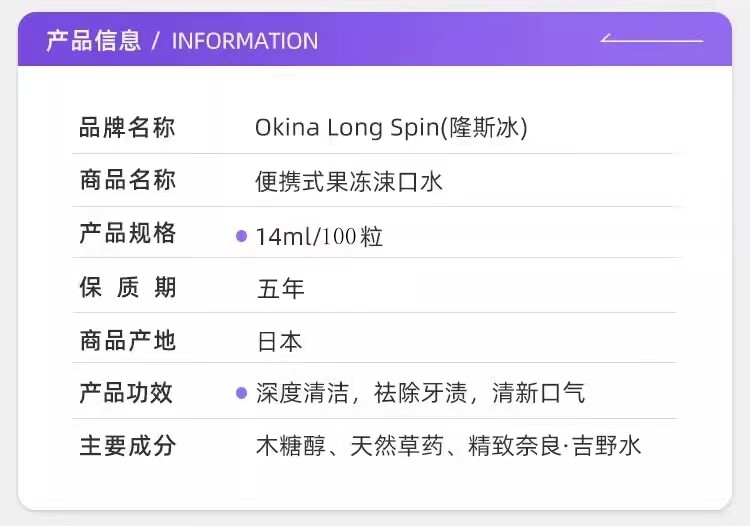Click the 产品信息 / INFORMATION header title
750x526 pixels.
click(182, 41)
